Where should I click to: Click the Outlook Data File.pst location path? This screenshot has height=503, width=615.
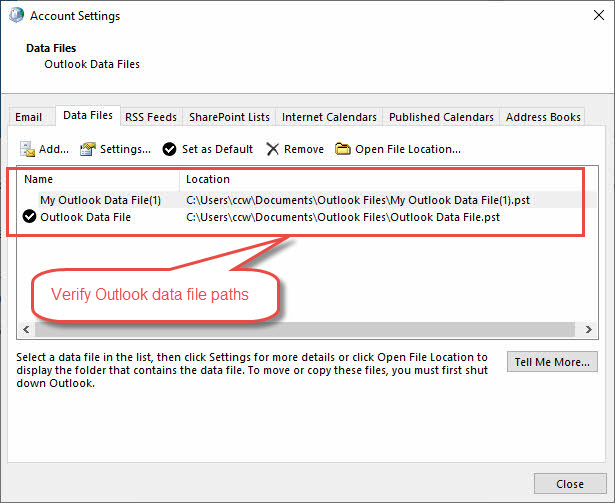[343, 217]
